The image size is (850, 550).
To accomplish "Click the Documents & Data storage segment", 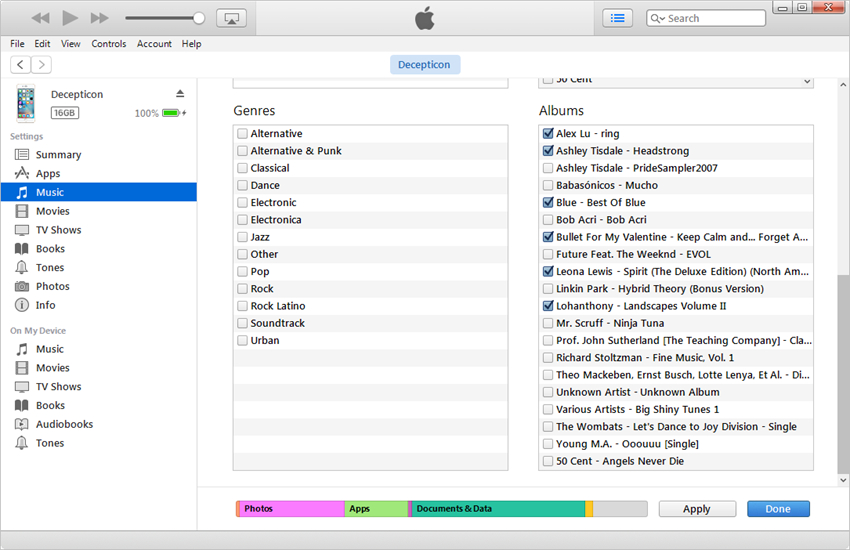I will coord(497,509).
